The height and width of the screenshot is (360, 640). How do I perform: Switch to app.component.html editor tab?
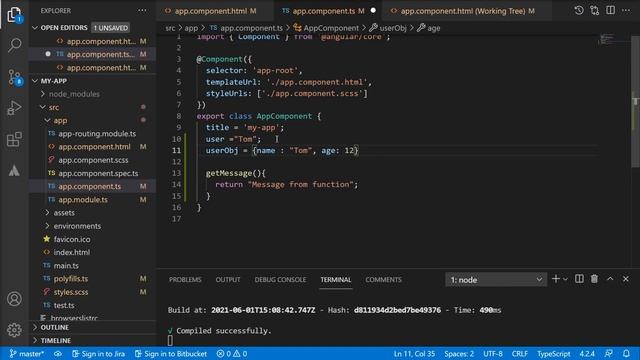pos(215,11)
